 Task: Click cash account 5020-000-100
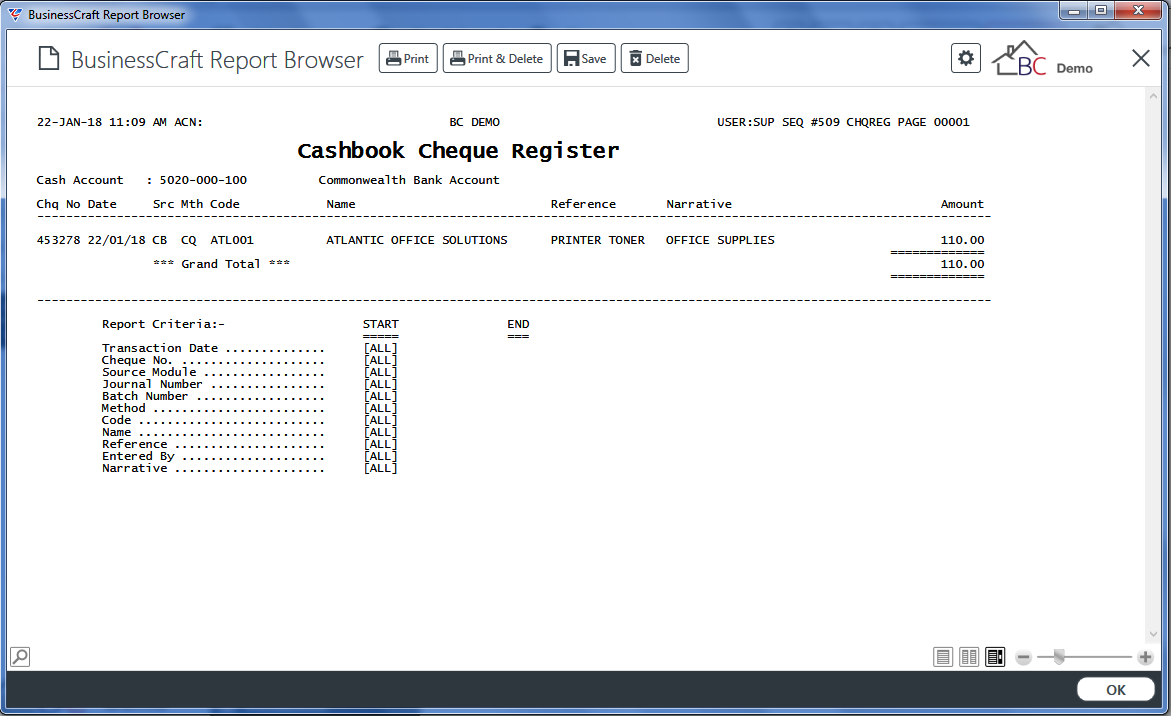pyautogui.click(x=203, y=180)
